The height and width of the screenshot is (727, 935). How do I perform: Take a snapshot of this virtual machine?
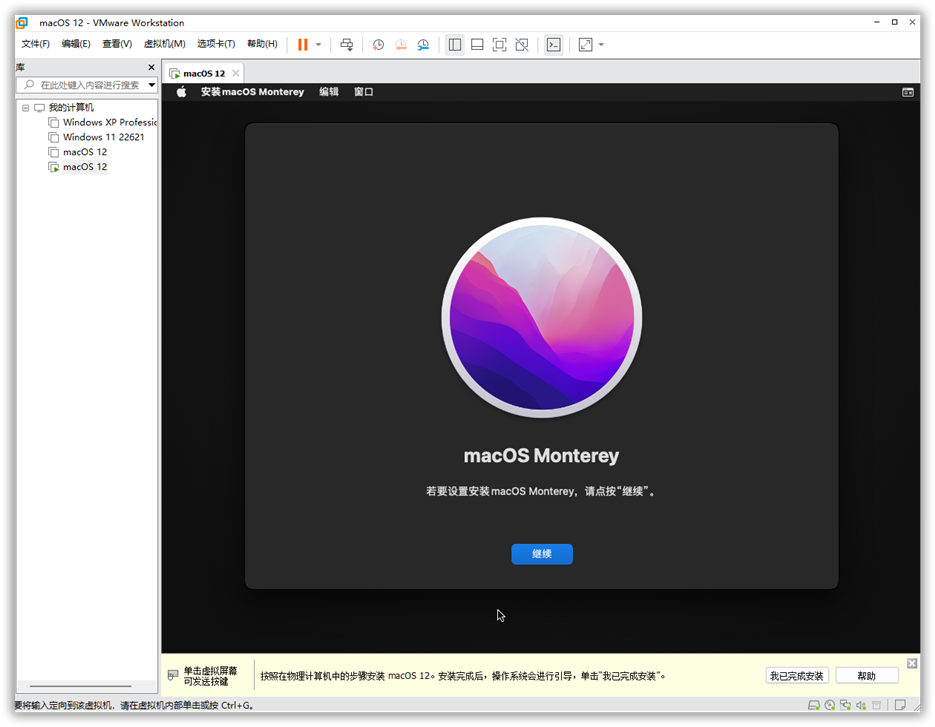378,45
